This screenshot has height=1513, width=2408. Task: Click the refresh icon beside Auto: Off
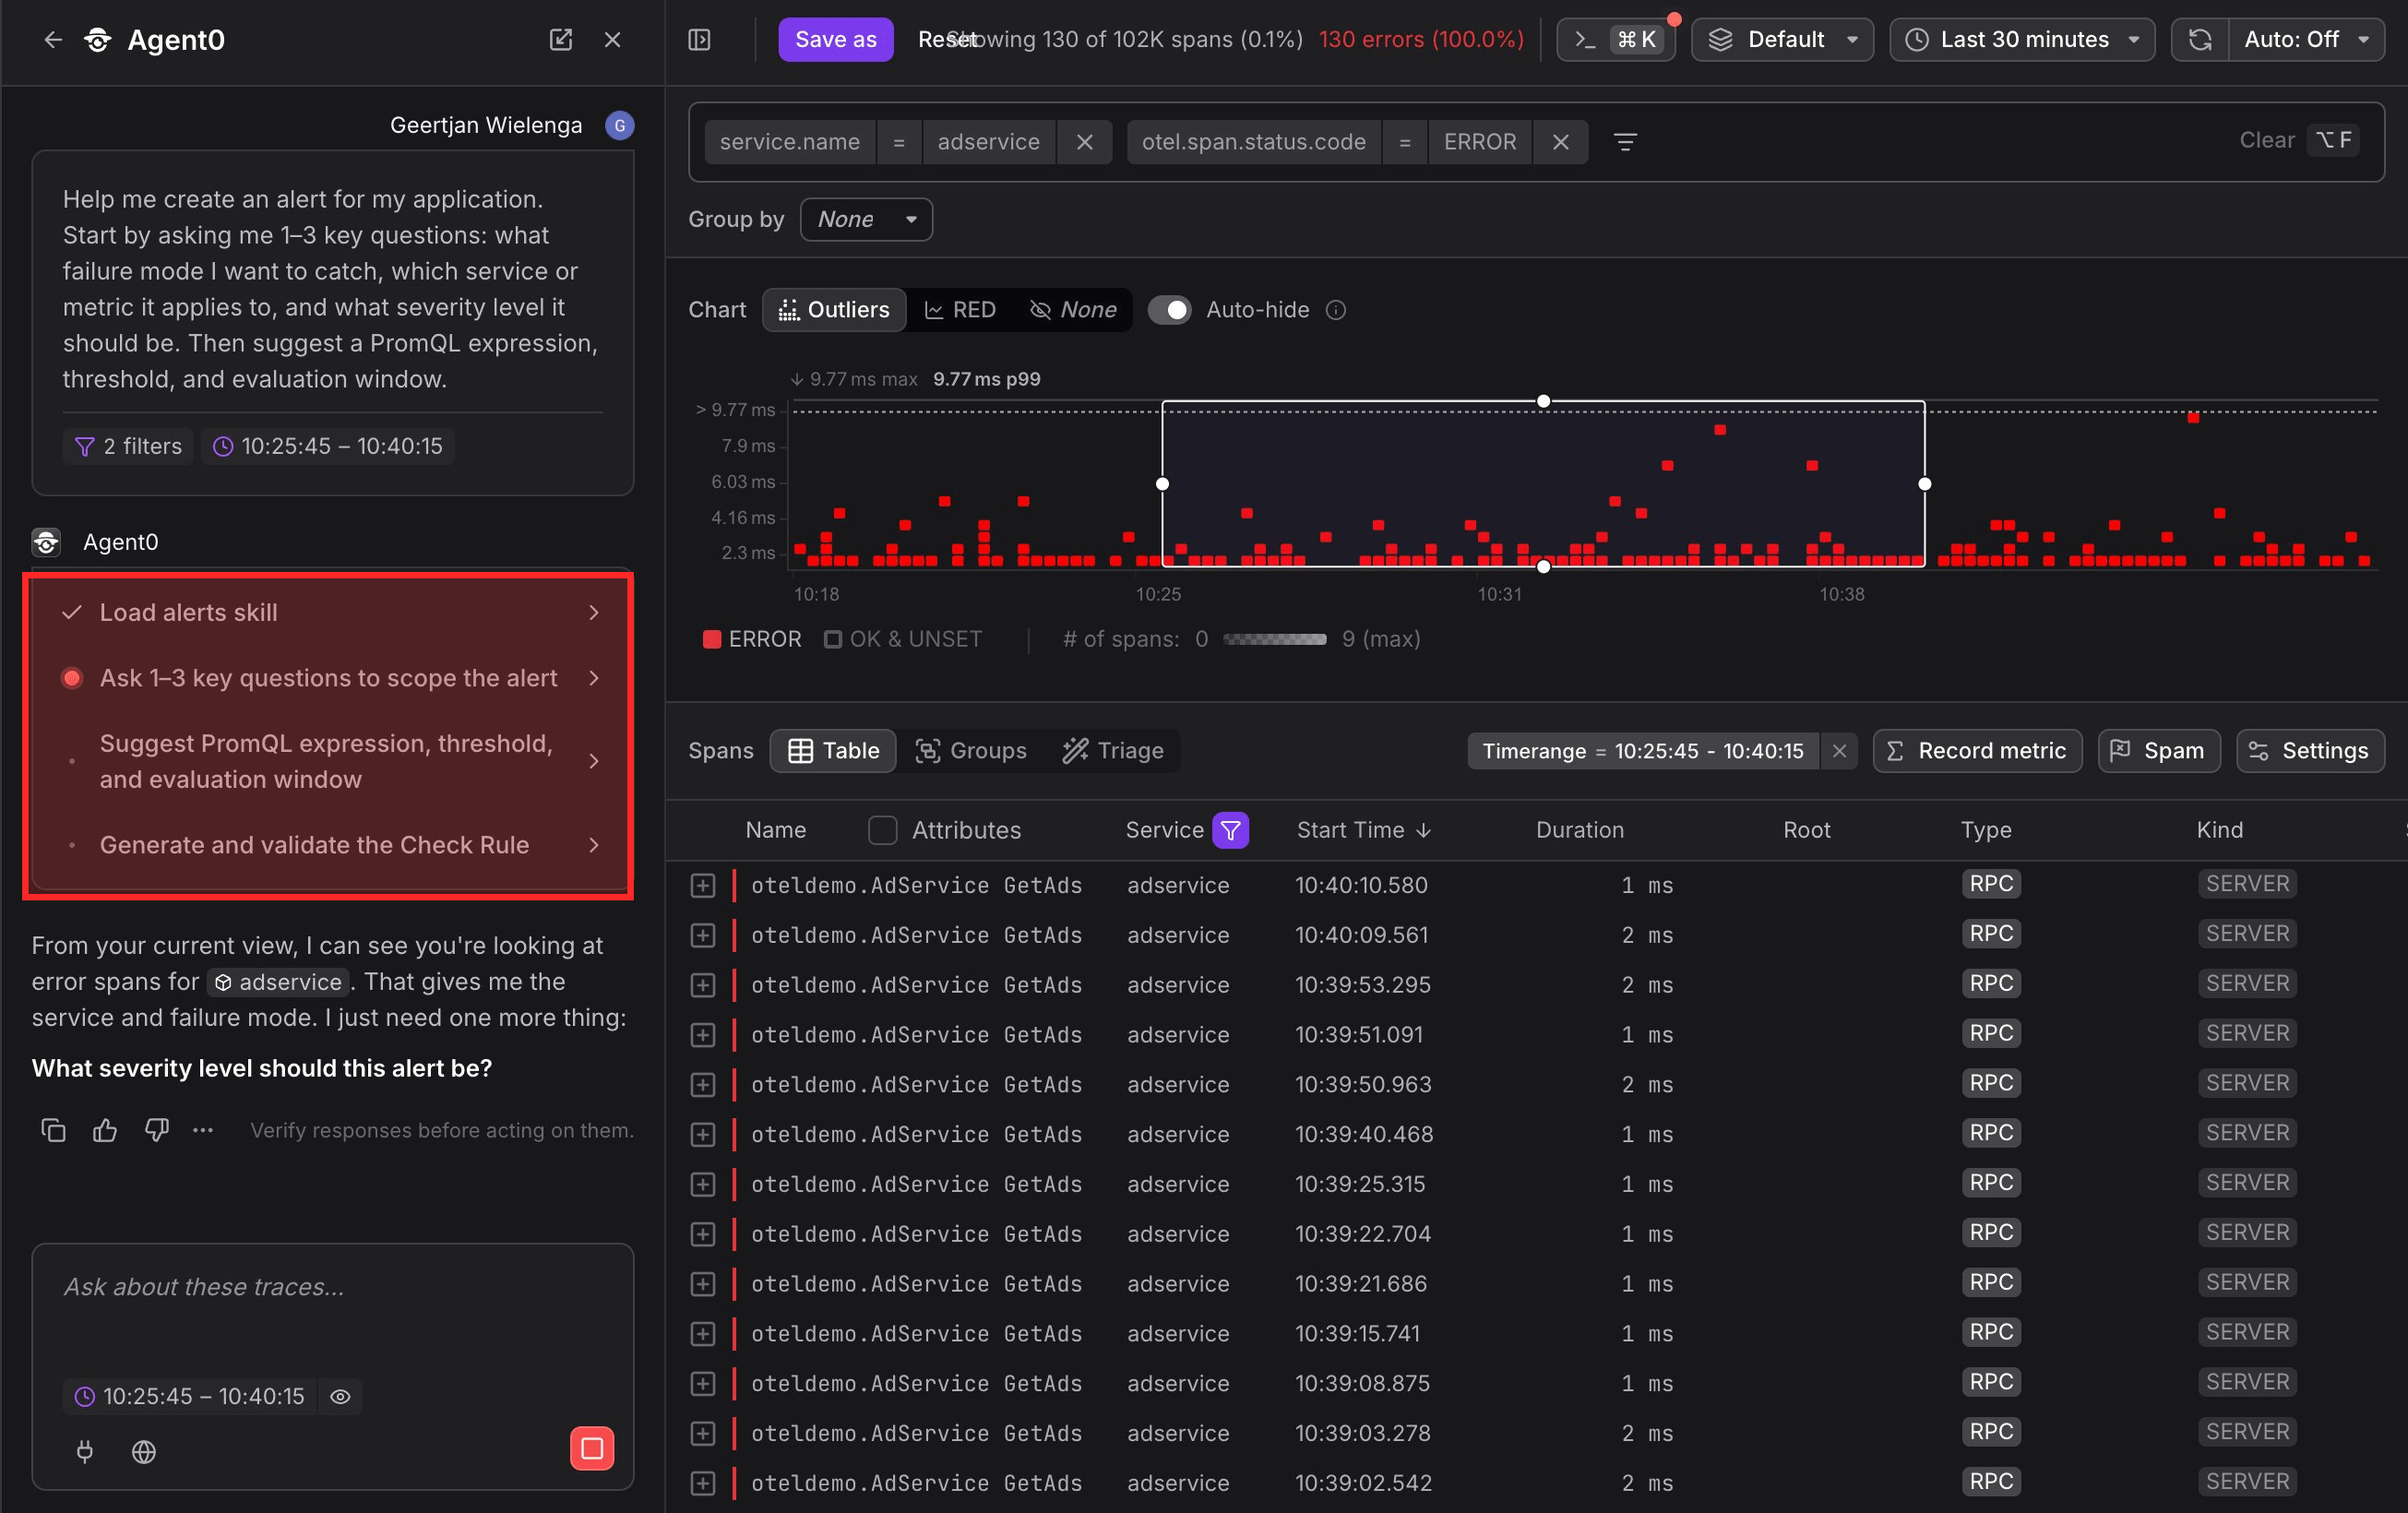pos(2200,40)
